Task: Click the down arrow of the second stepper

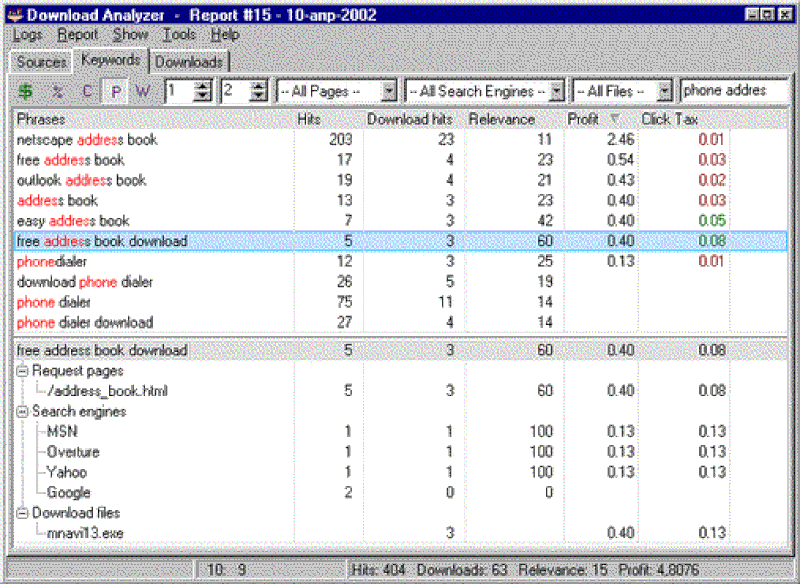Action: point(258,96)
